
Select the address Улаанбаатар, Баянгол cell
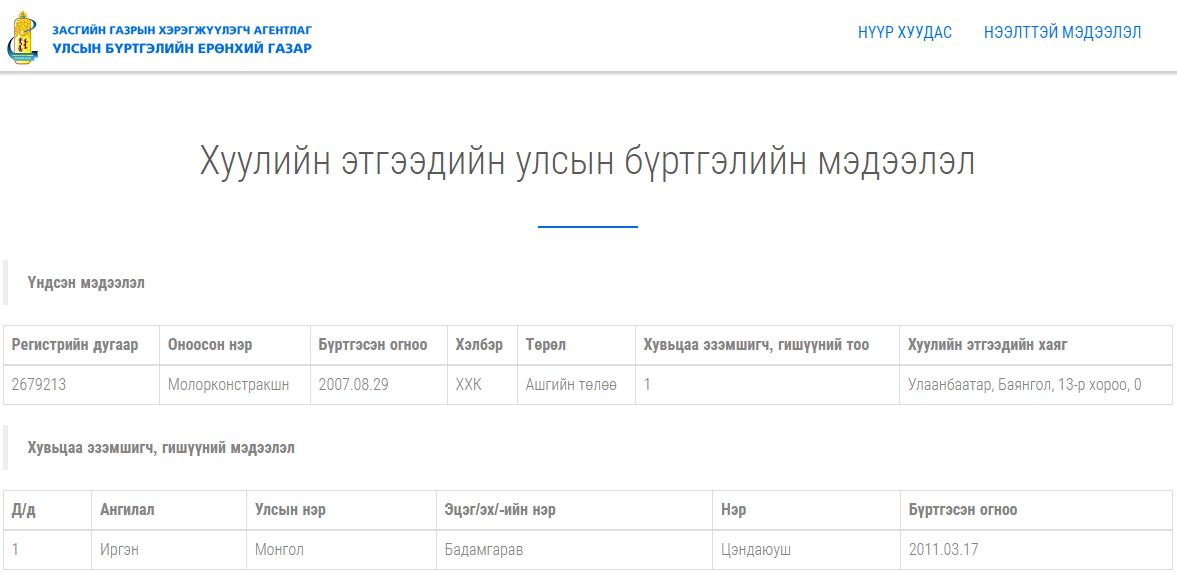(1024, 385)
